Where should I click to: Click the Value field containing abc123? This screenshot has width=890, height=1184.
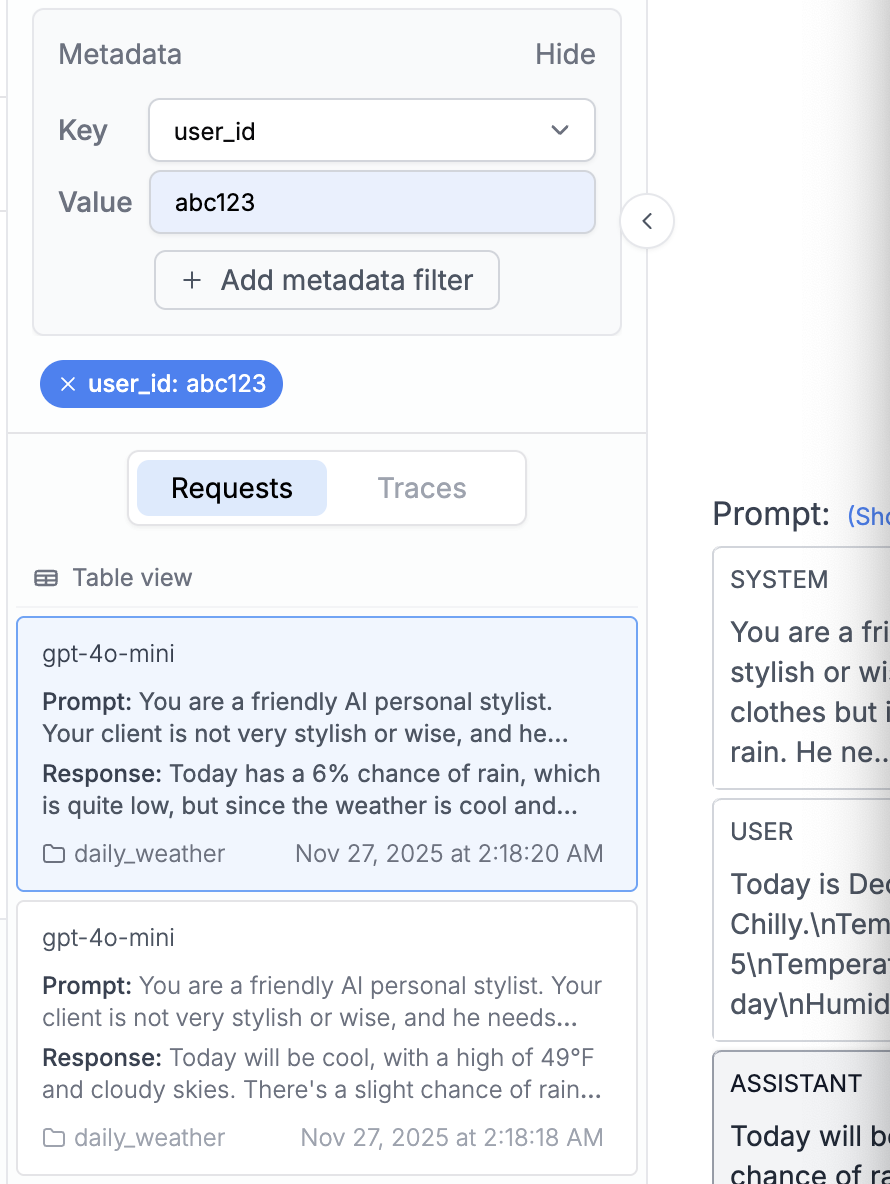[372, 202]
